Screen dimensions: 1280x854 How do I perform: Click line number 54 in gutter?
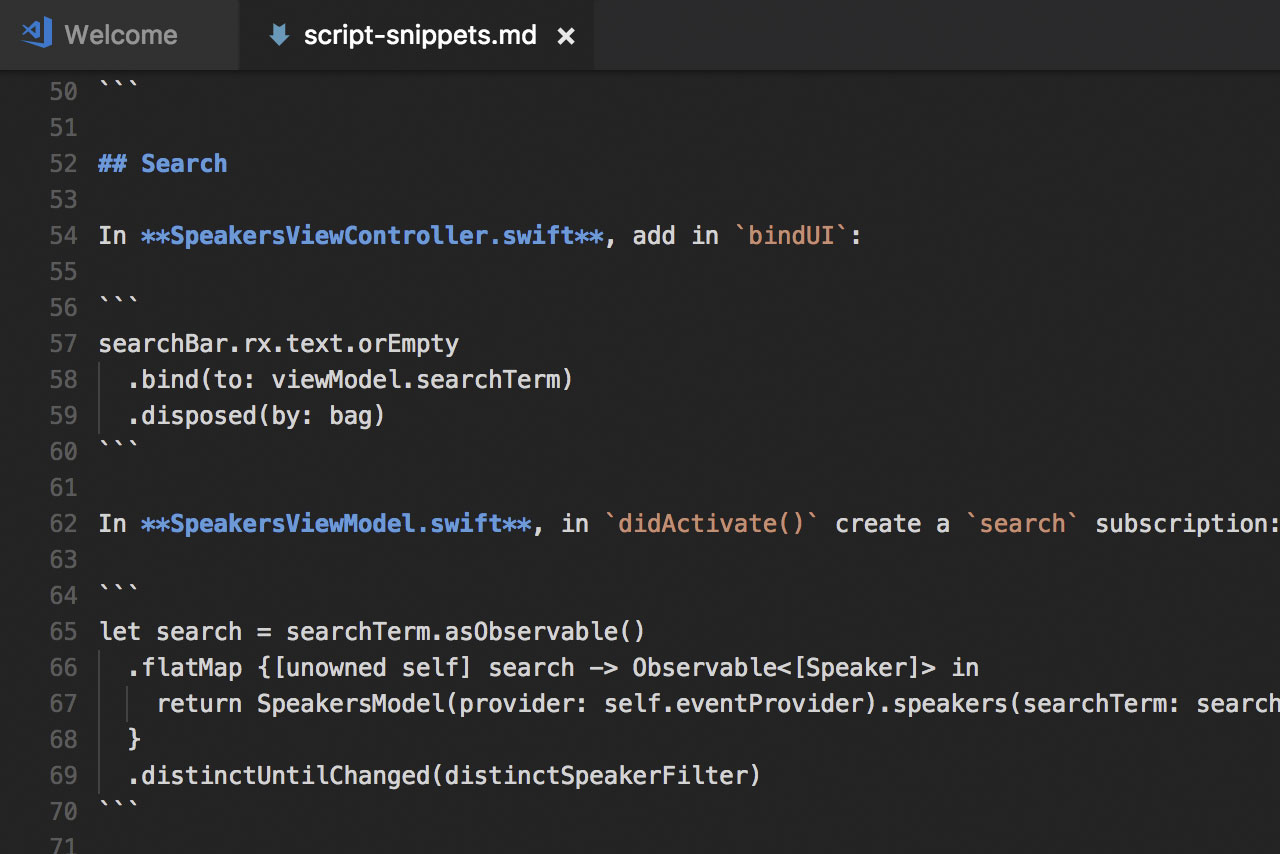[x=63, y=235]
